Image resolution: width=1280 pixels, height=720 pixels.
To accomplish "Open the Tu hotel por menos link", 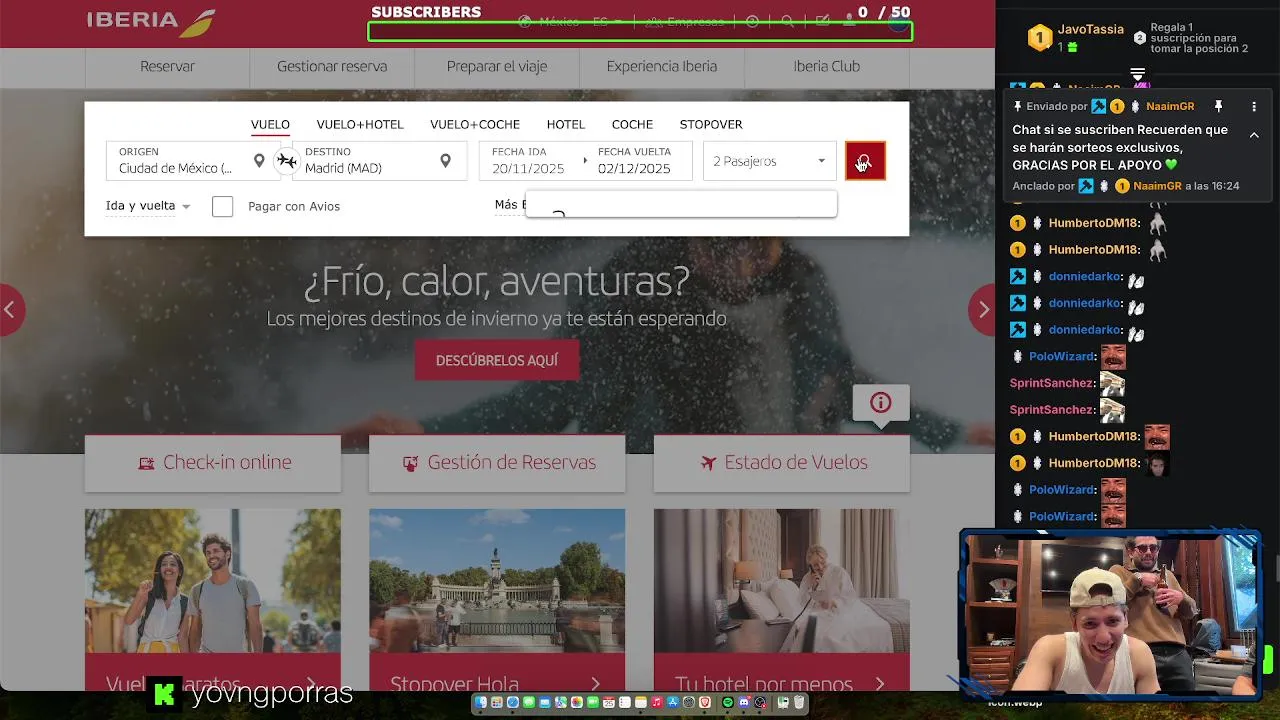I will [x=782, y=684].
